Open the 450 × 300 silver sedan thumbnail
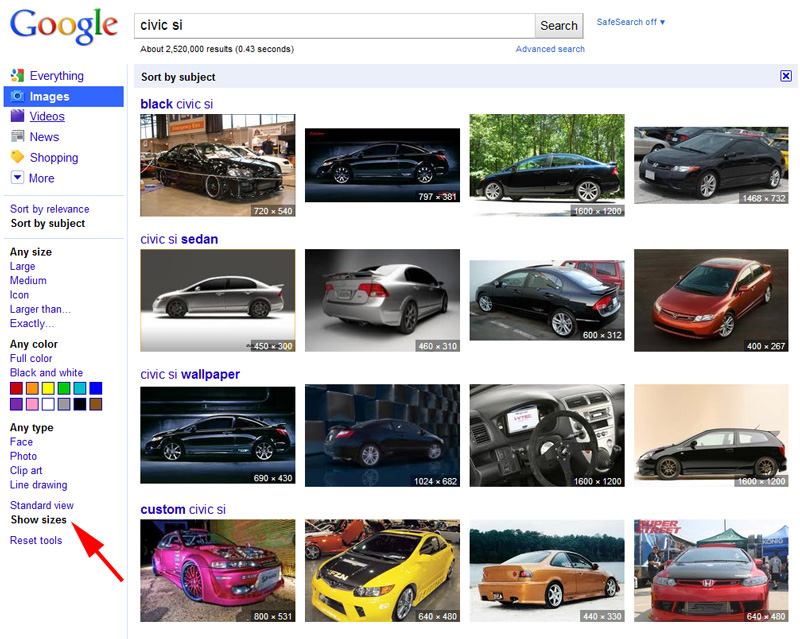Viewport: 800px width, 639px height. tap(218, 300)
